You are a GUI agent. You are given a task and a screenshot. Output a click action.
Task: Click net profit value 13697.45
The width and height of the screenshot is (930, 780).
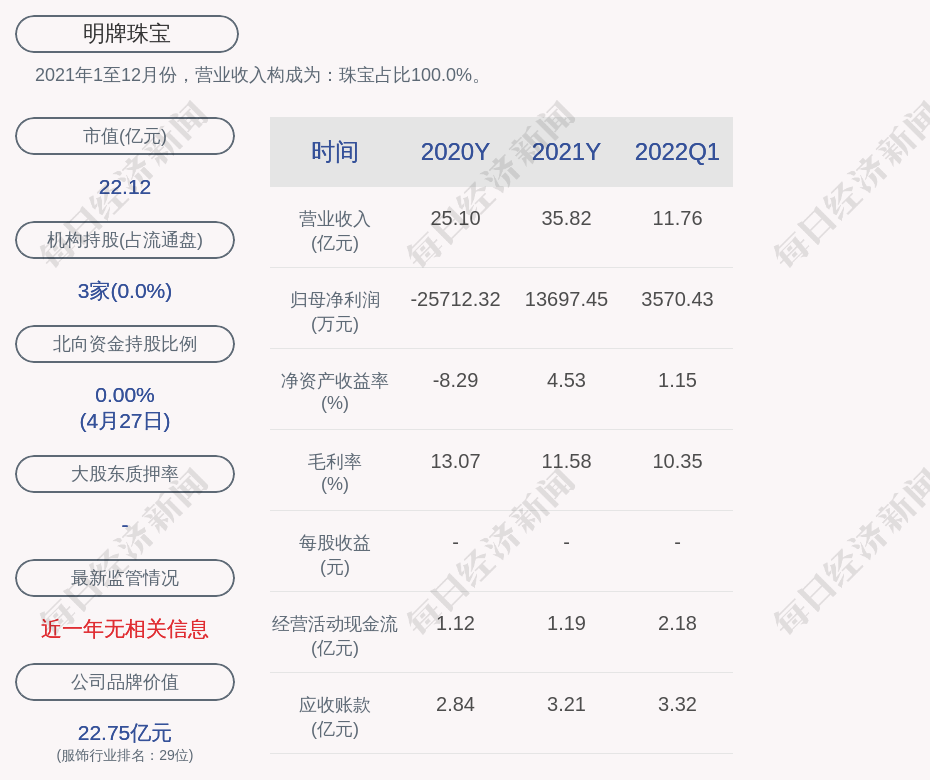(x=566, y=300)
